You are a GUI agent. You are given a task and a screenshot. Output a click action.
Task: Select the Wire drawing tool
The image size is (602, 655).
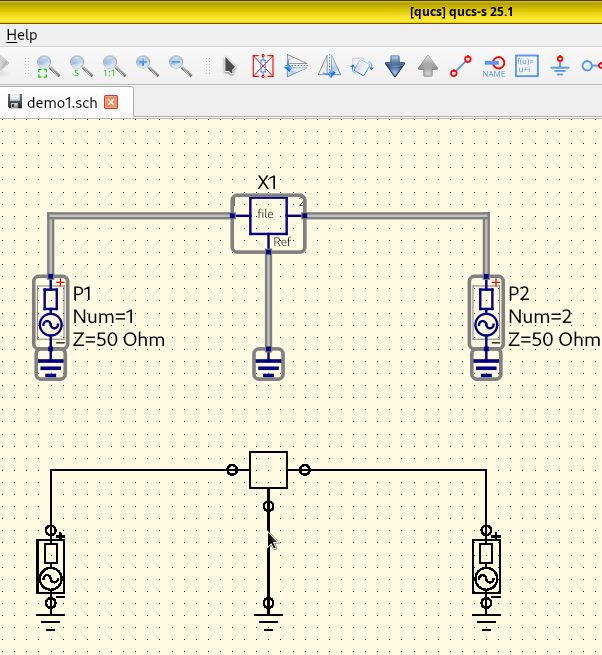[x=461, y=67]
